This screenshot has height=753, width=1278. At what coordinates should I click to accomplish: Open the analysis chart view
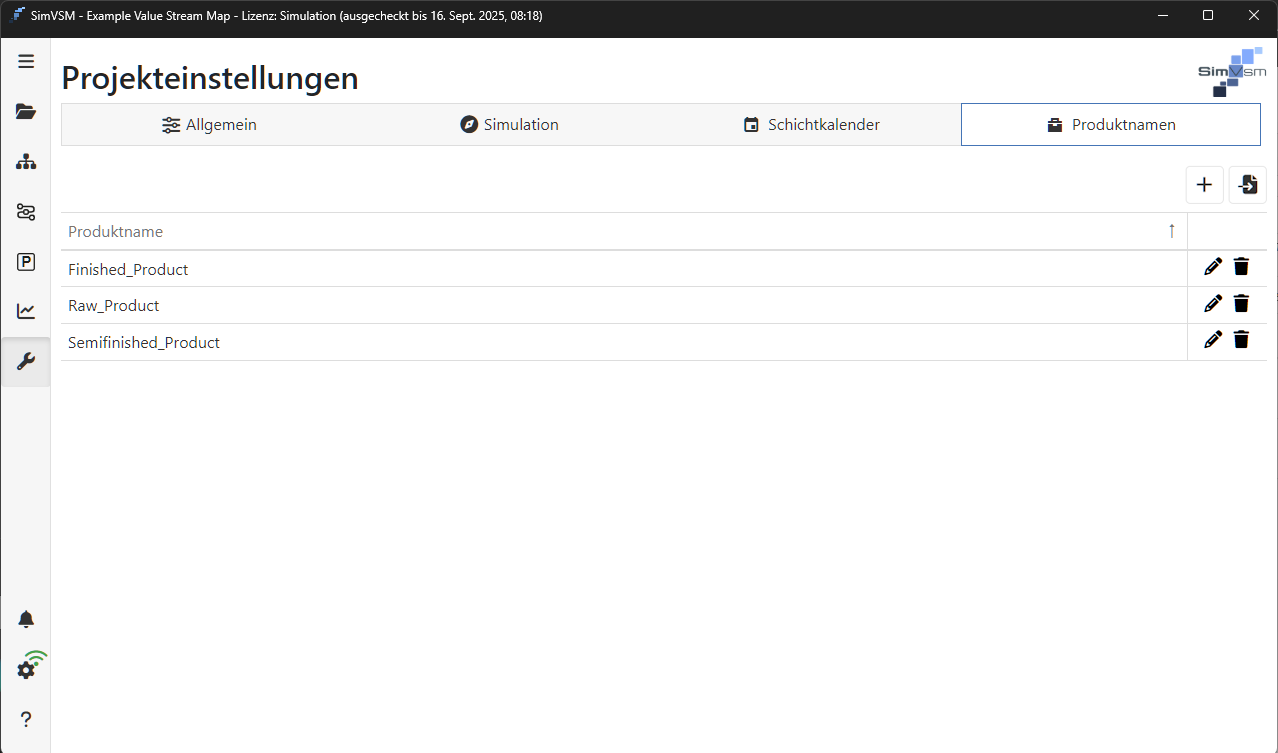[x=26, y=311]
